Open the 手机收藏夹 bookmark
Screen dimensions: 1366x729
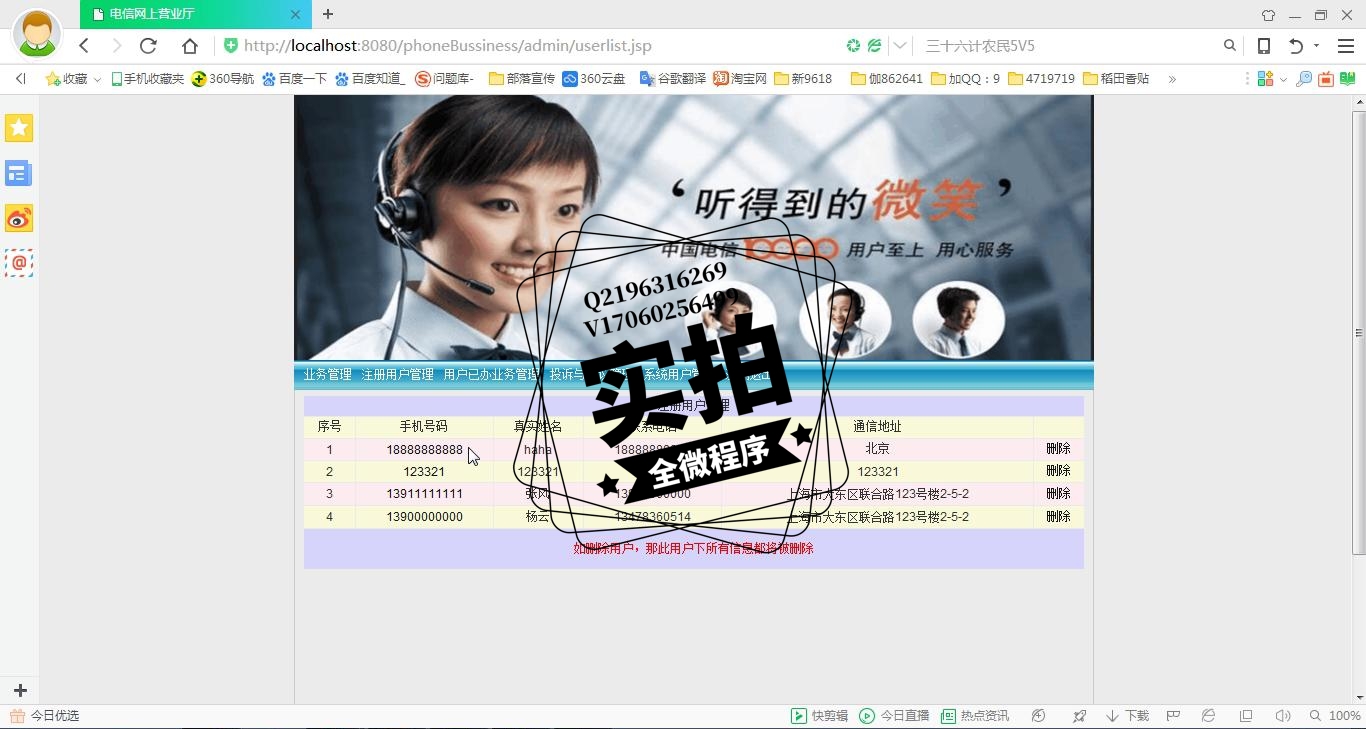coord(147,78)
